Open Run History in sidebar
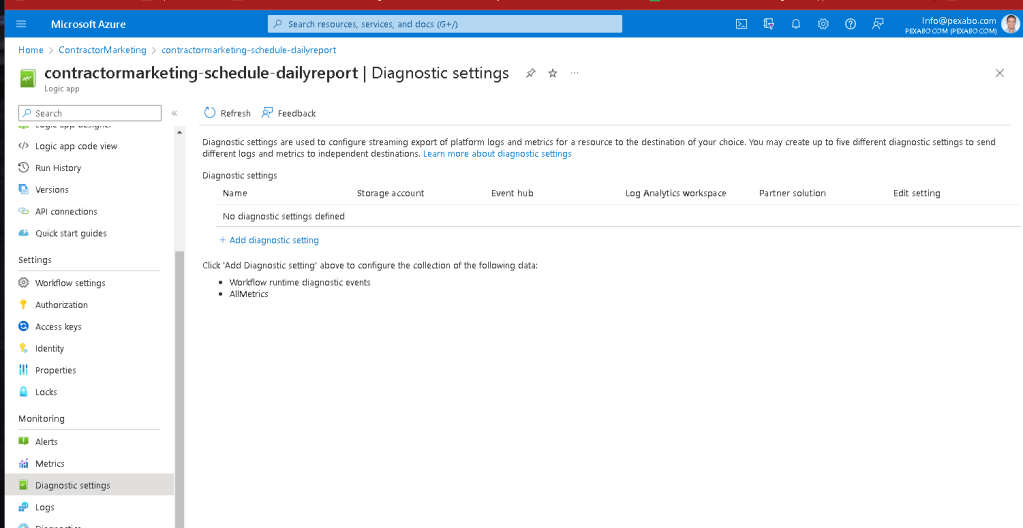 [58, 168]
